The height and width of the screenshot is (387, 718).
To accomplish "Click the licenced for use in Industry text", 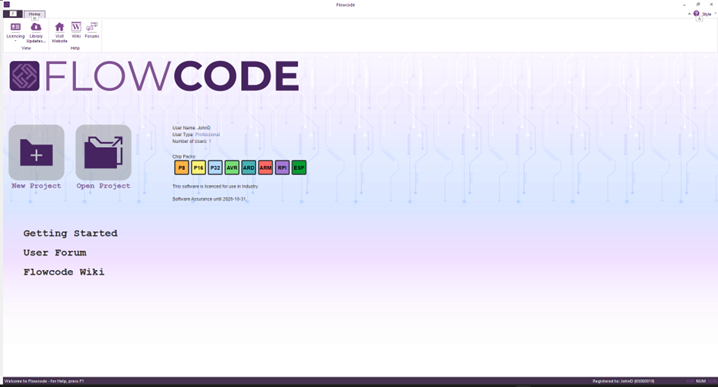I will (x=215, y=186).
